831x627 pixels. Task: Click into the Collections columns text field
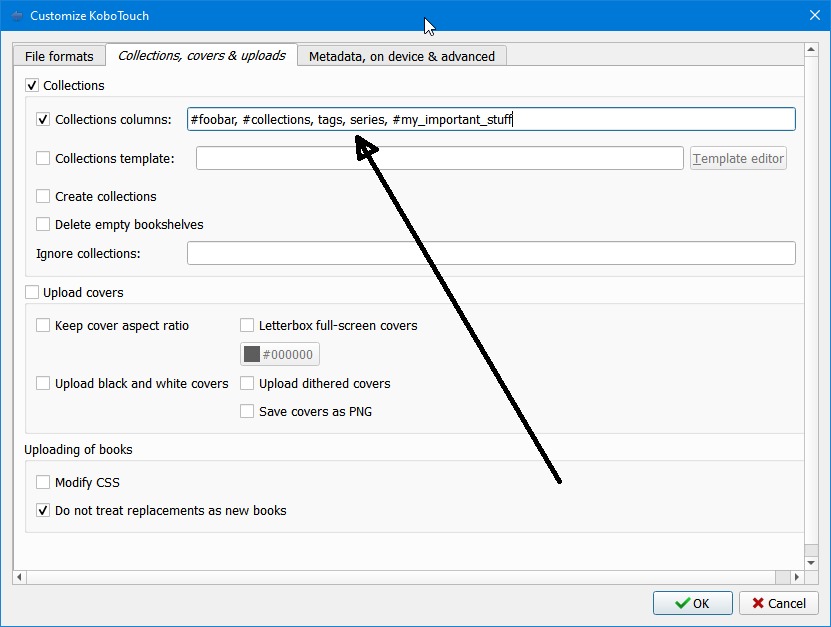point(491,119)
